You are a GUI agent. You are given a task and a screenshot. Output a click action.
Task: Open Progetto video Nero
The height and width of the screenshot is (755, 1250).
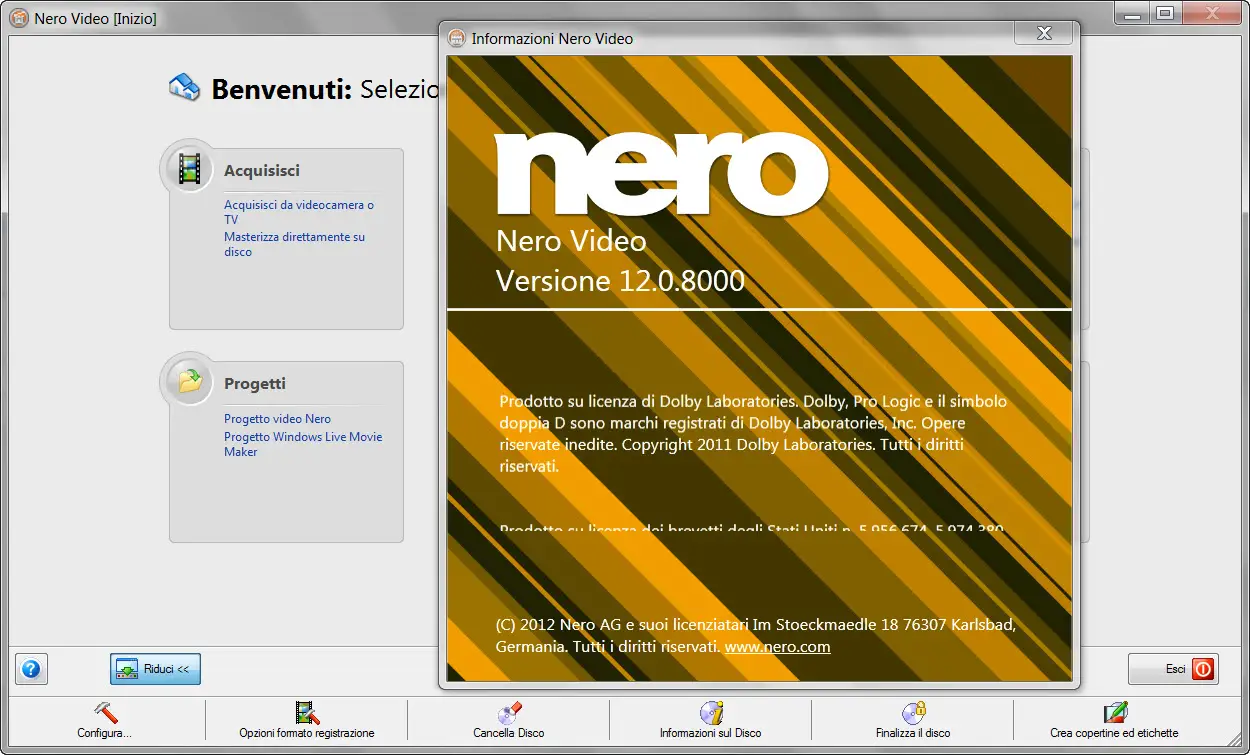click(x=277, y=419)
